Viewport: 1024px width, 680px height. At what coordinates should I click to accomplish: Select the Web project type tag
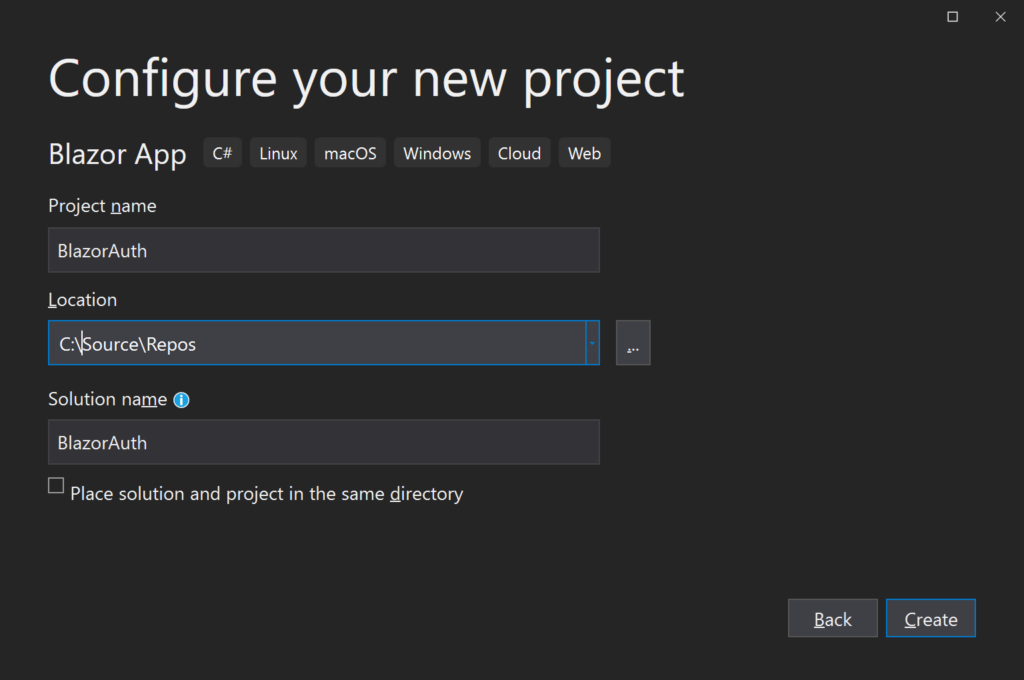tap(584, 152)
